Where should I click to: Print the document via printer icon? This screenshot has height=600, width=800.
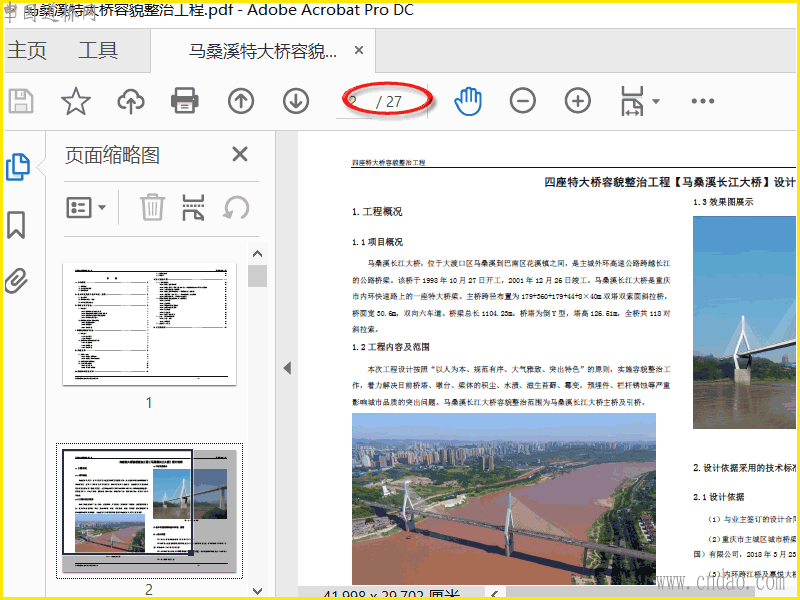[185, 101]
